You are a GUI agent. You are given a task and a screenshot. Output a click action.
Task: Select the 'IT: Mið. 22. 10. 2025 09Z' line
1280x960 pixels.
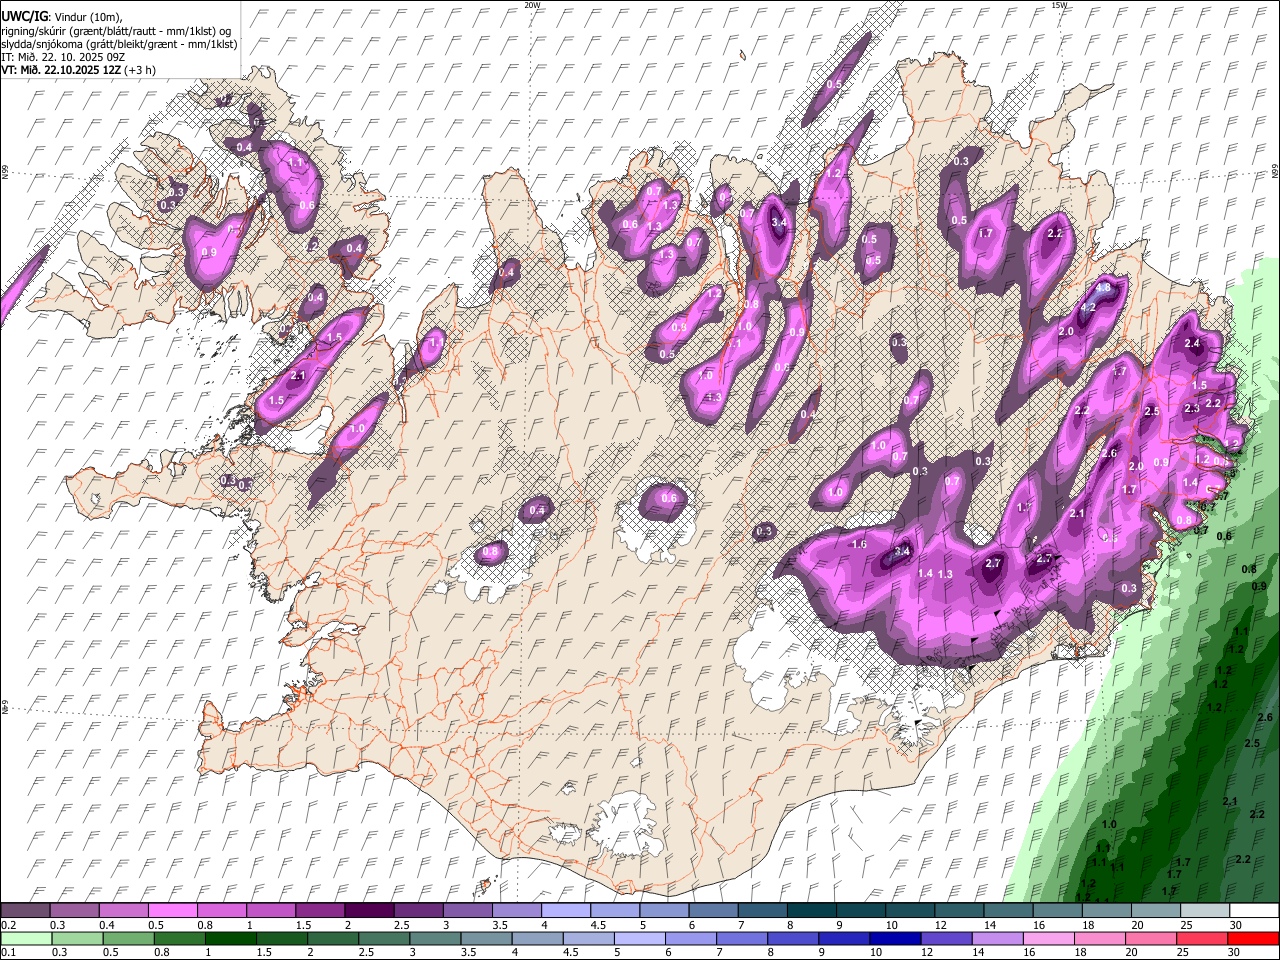[63, 57]
